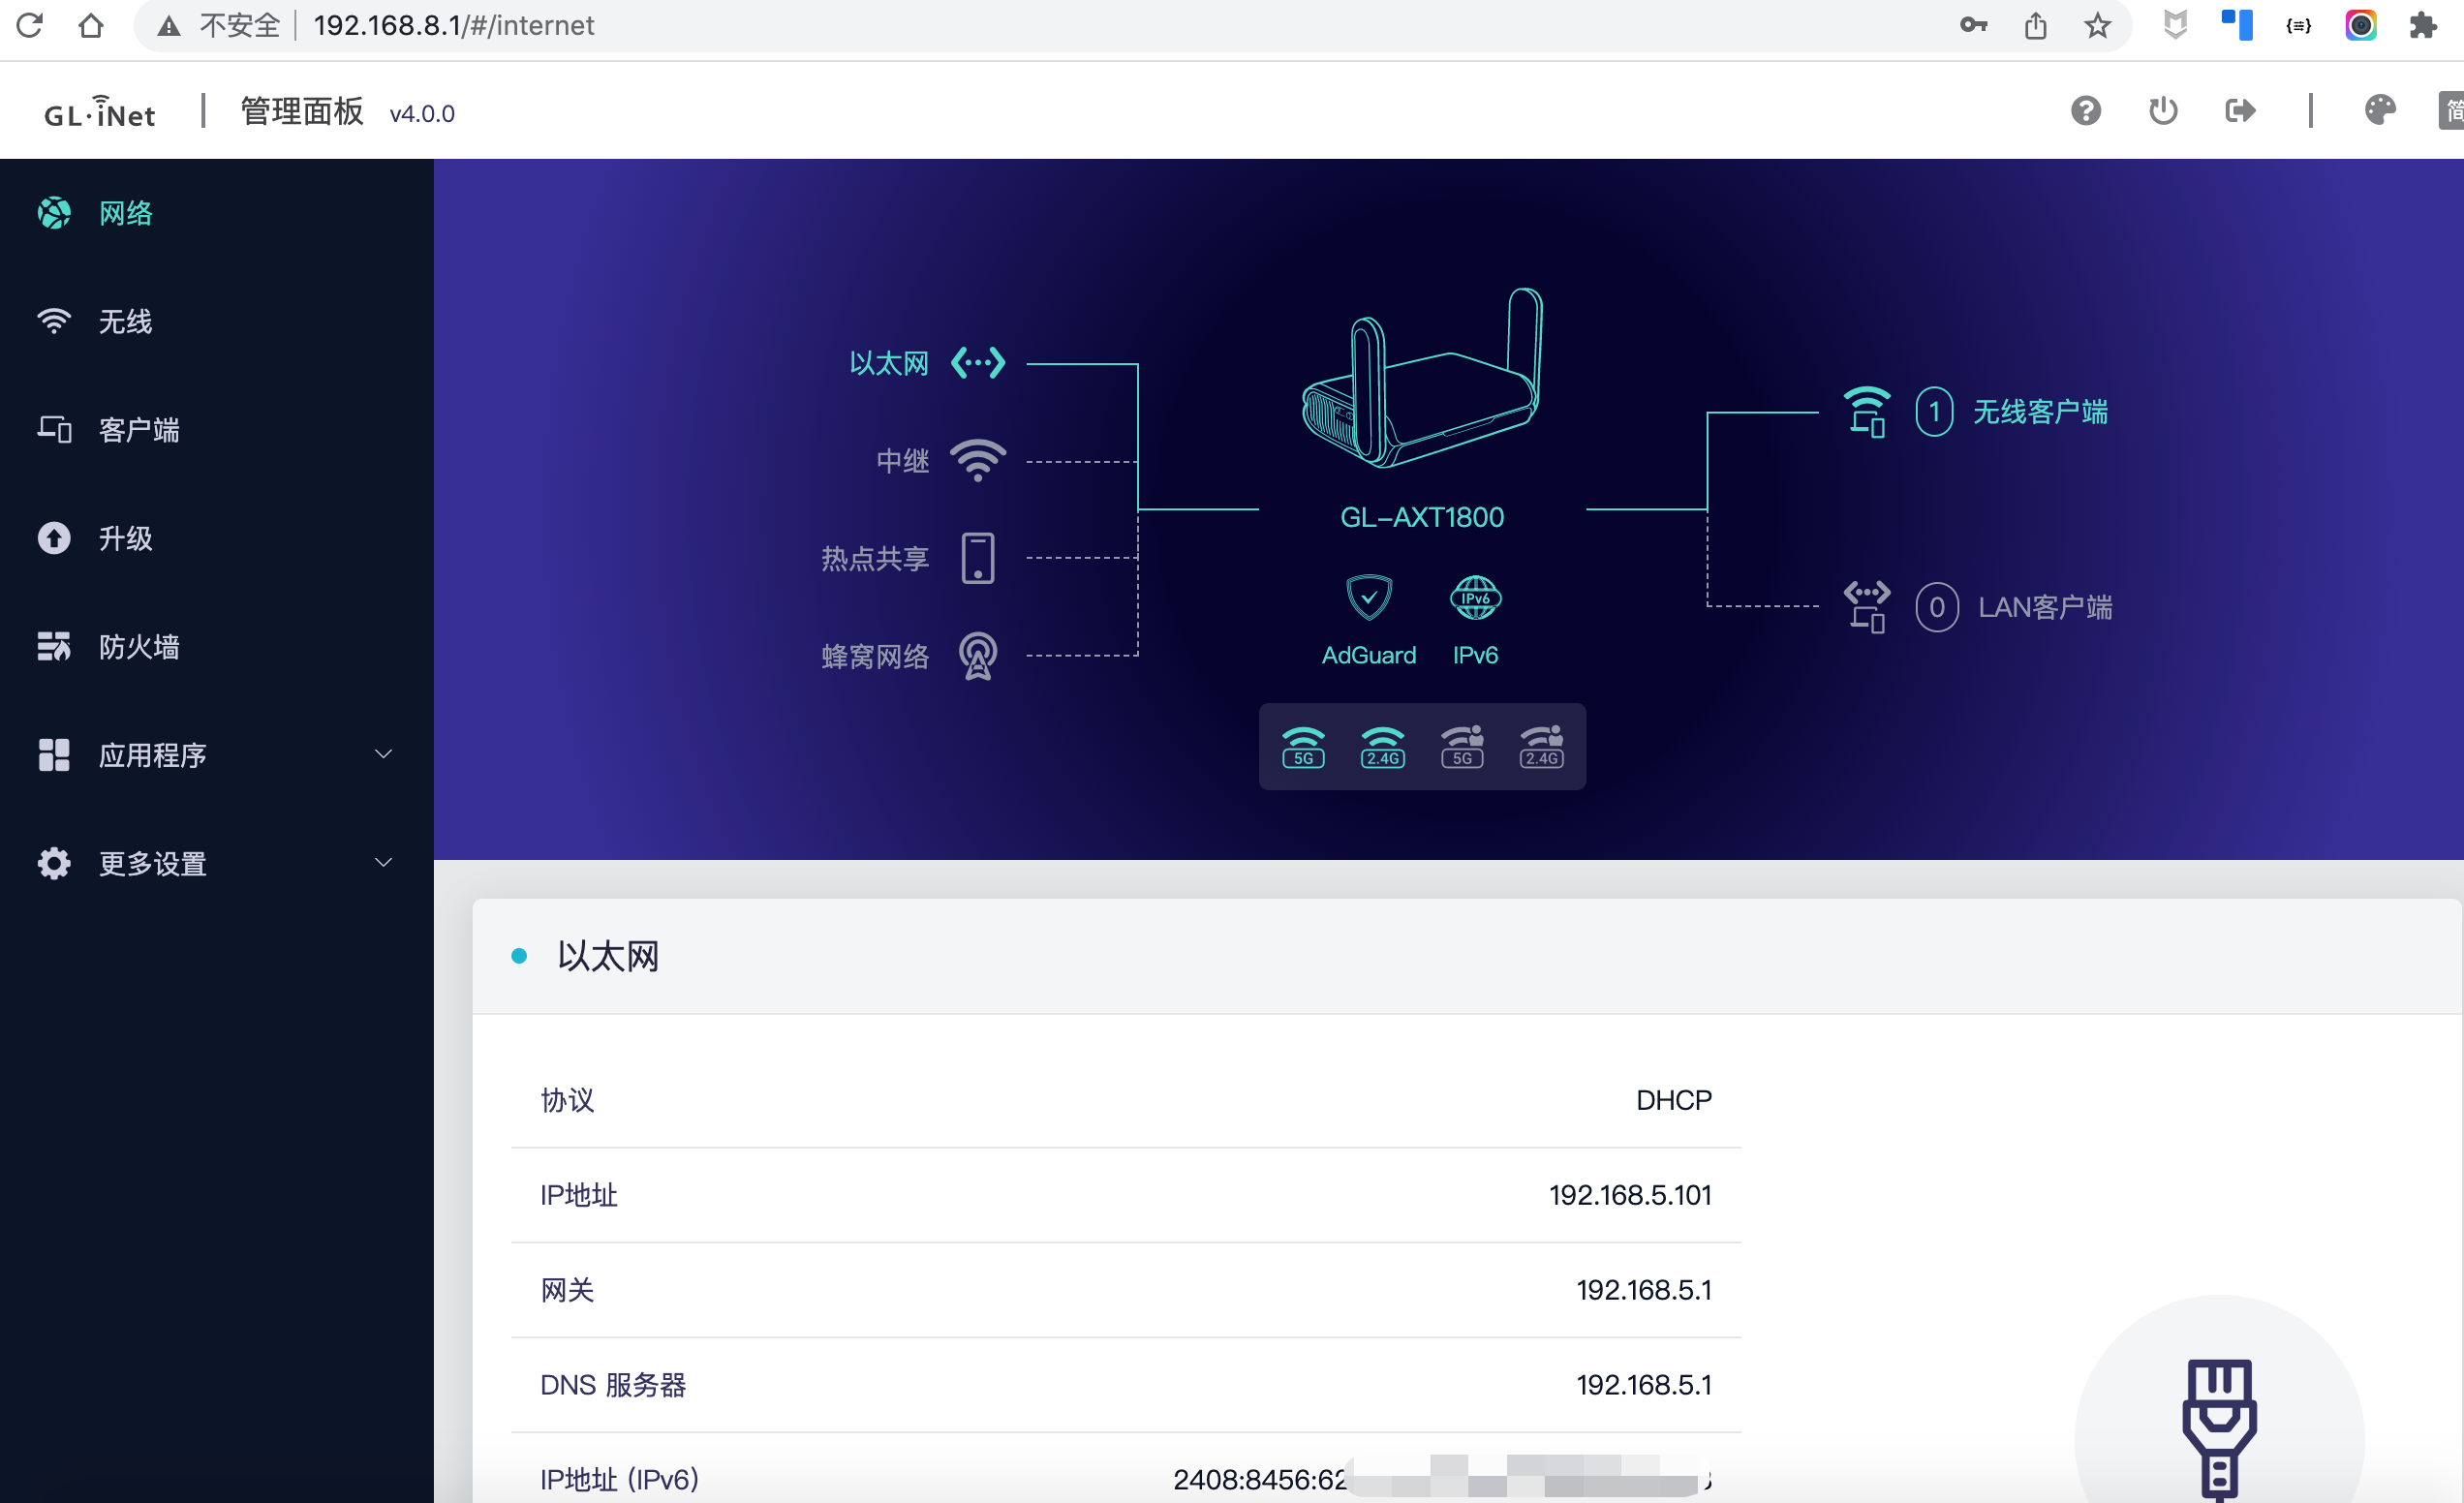The image size is (2464, 1503).
Task: Click the GL-AXT1800 model name
Action: (1422, 517)
